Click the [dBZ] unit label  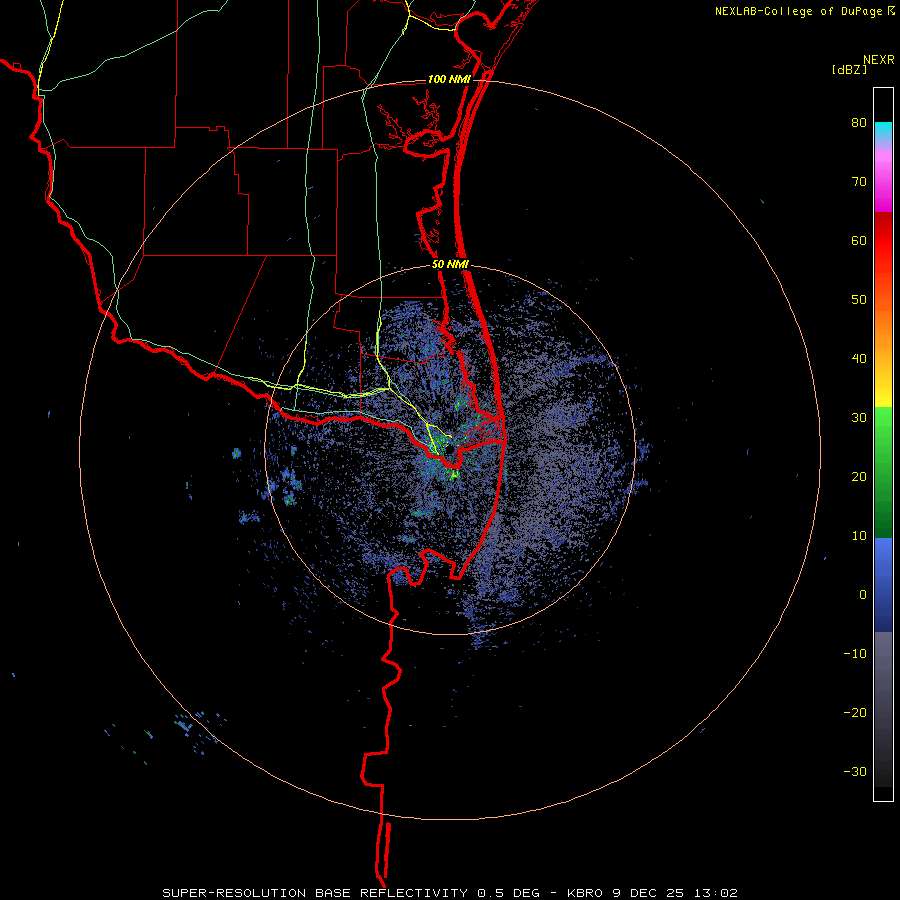(x=849, y=69)
